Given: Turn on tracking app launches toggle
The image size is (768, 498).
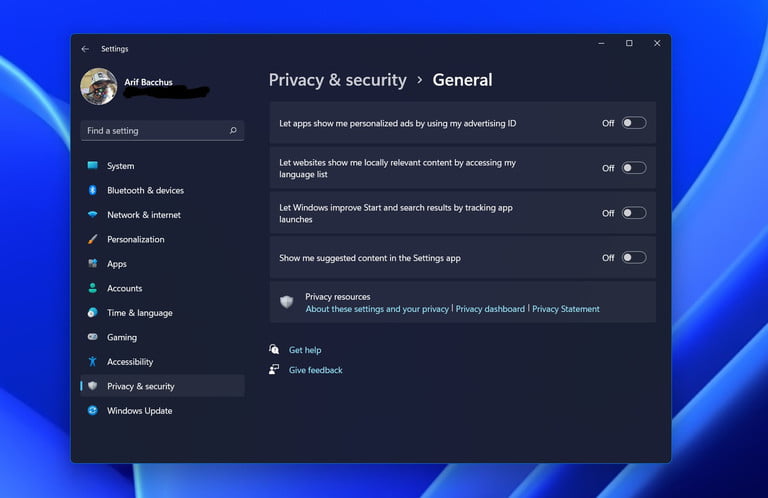Looking at the screenshot, I should click(634, 213).
